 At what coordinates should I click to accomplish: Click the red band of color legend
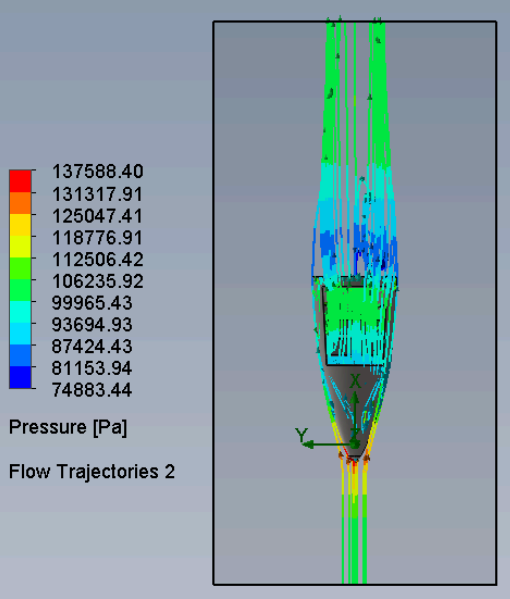[20, 181]
